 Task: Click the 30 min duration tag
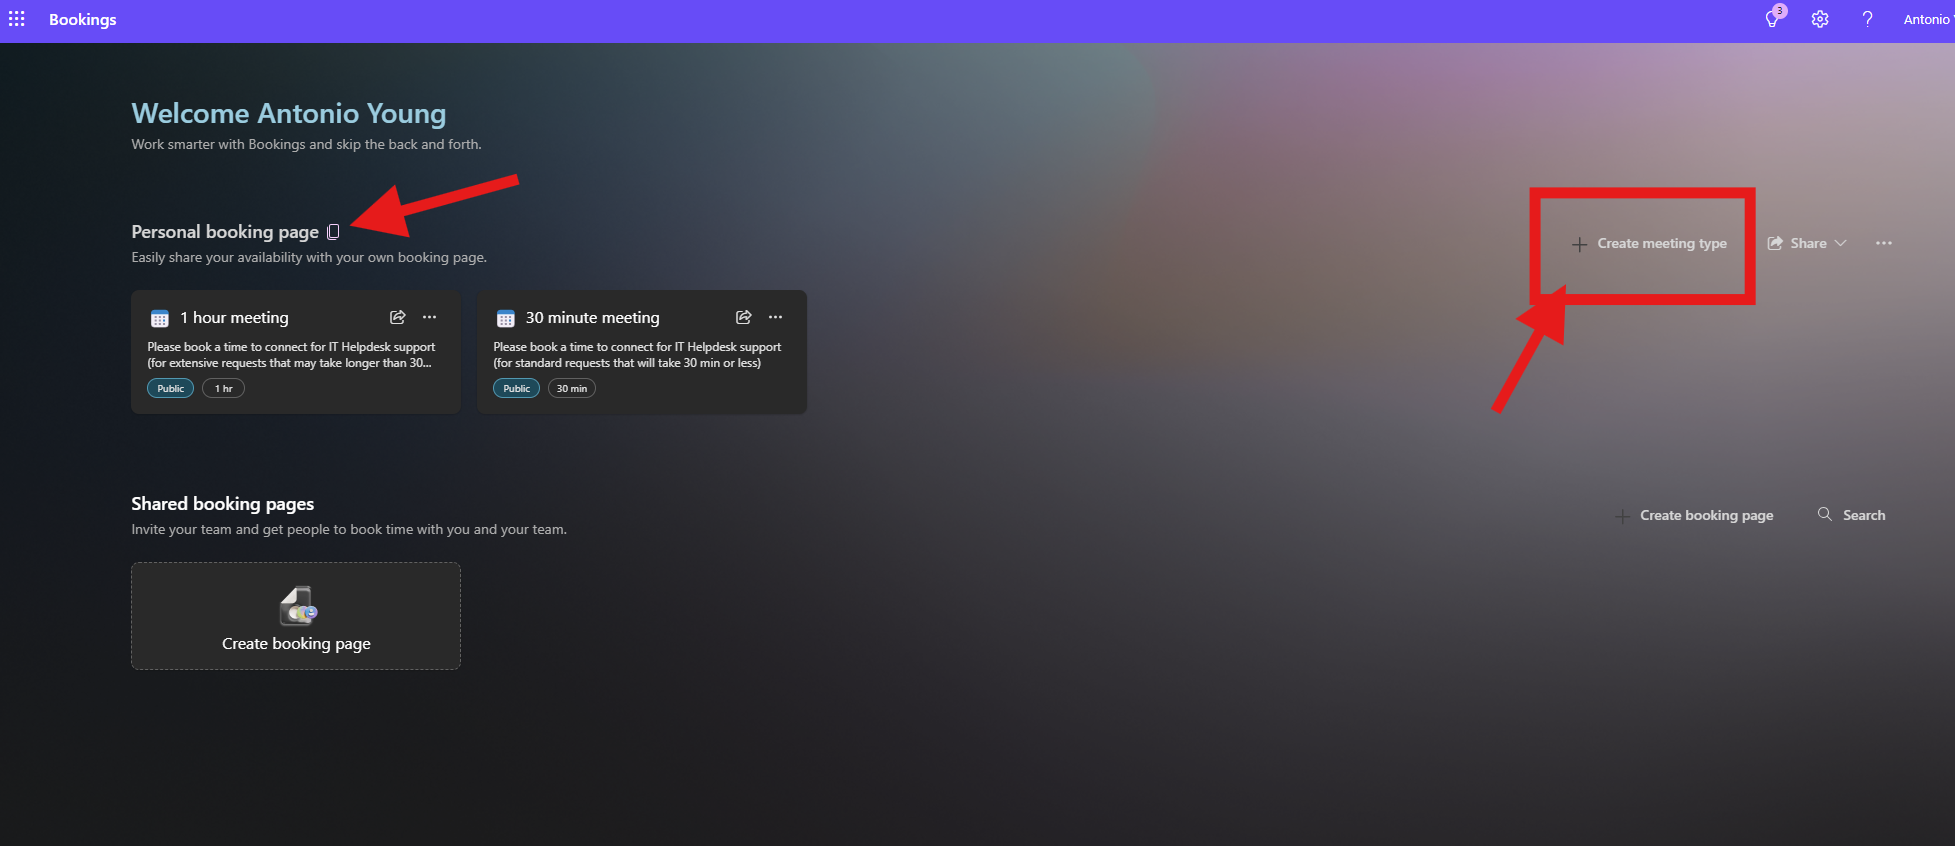572,388
